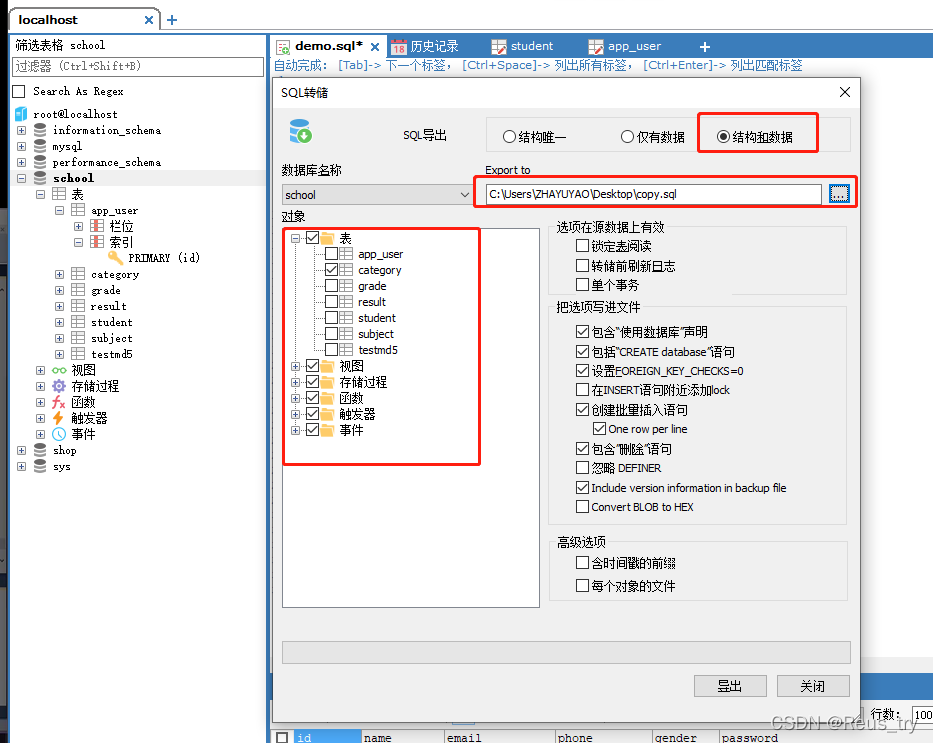Viewport: 933px width, 743px height.
Task: Click the 视图 views glasses icon
Action: (59, 370)
